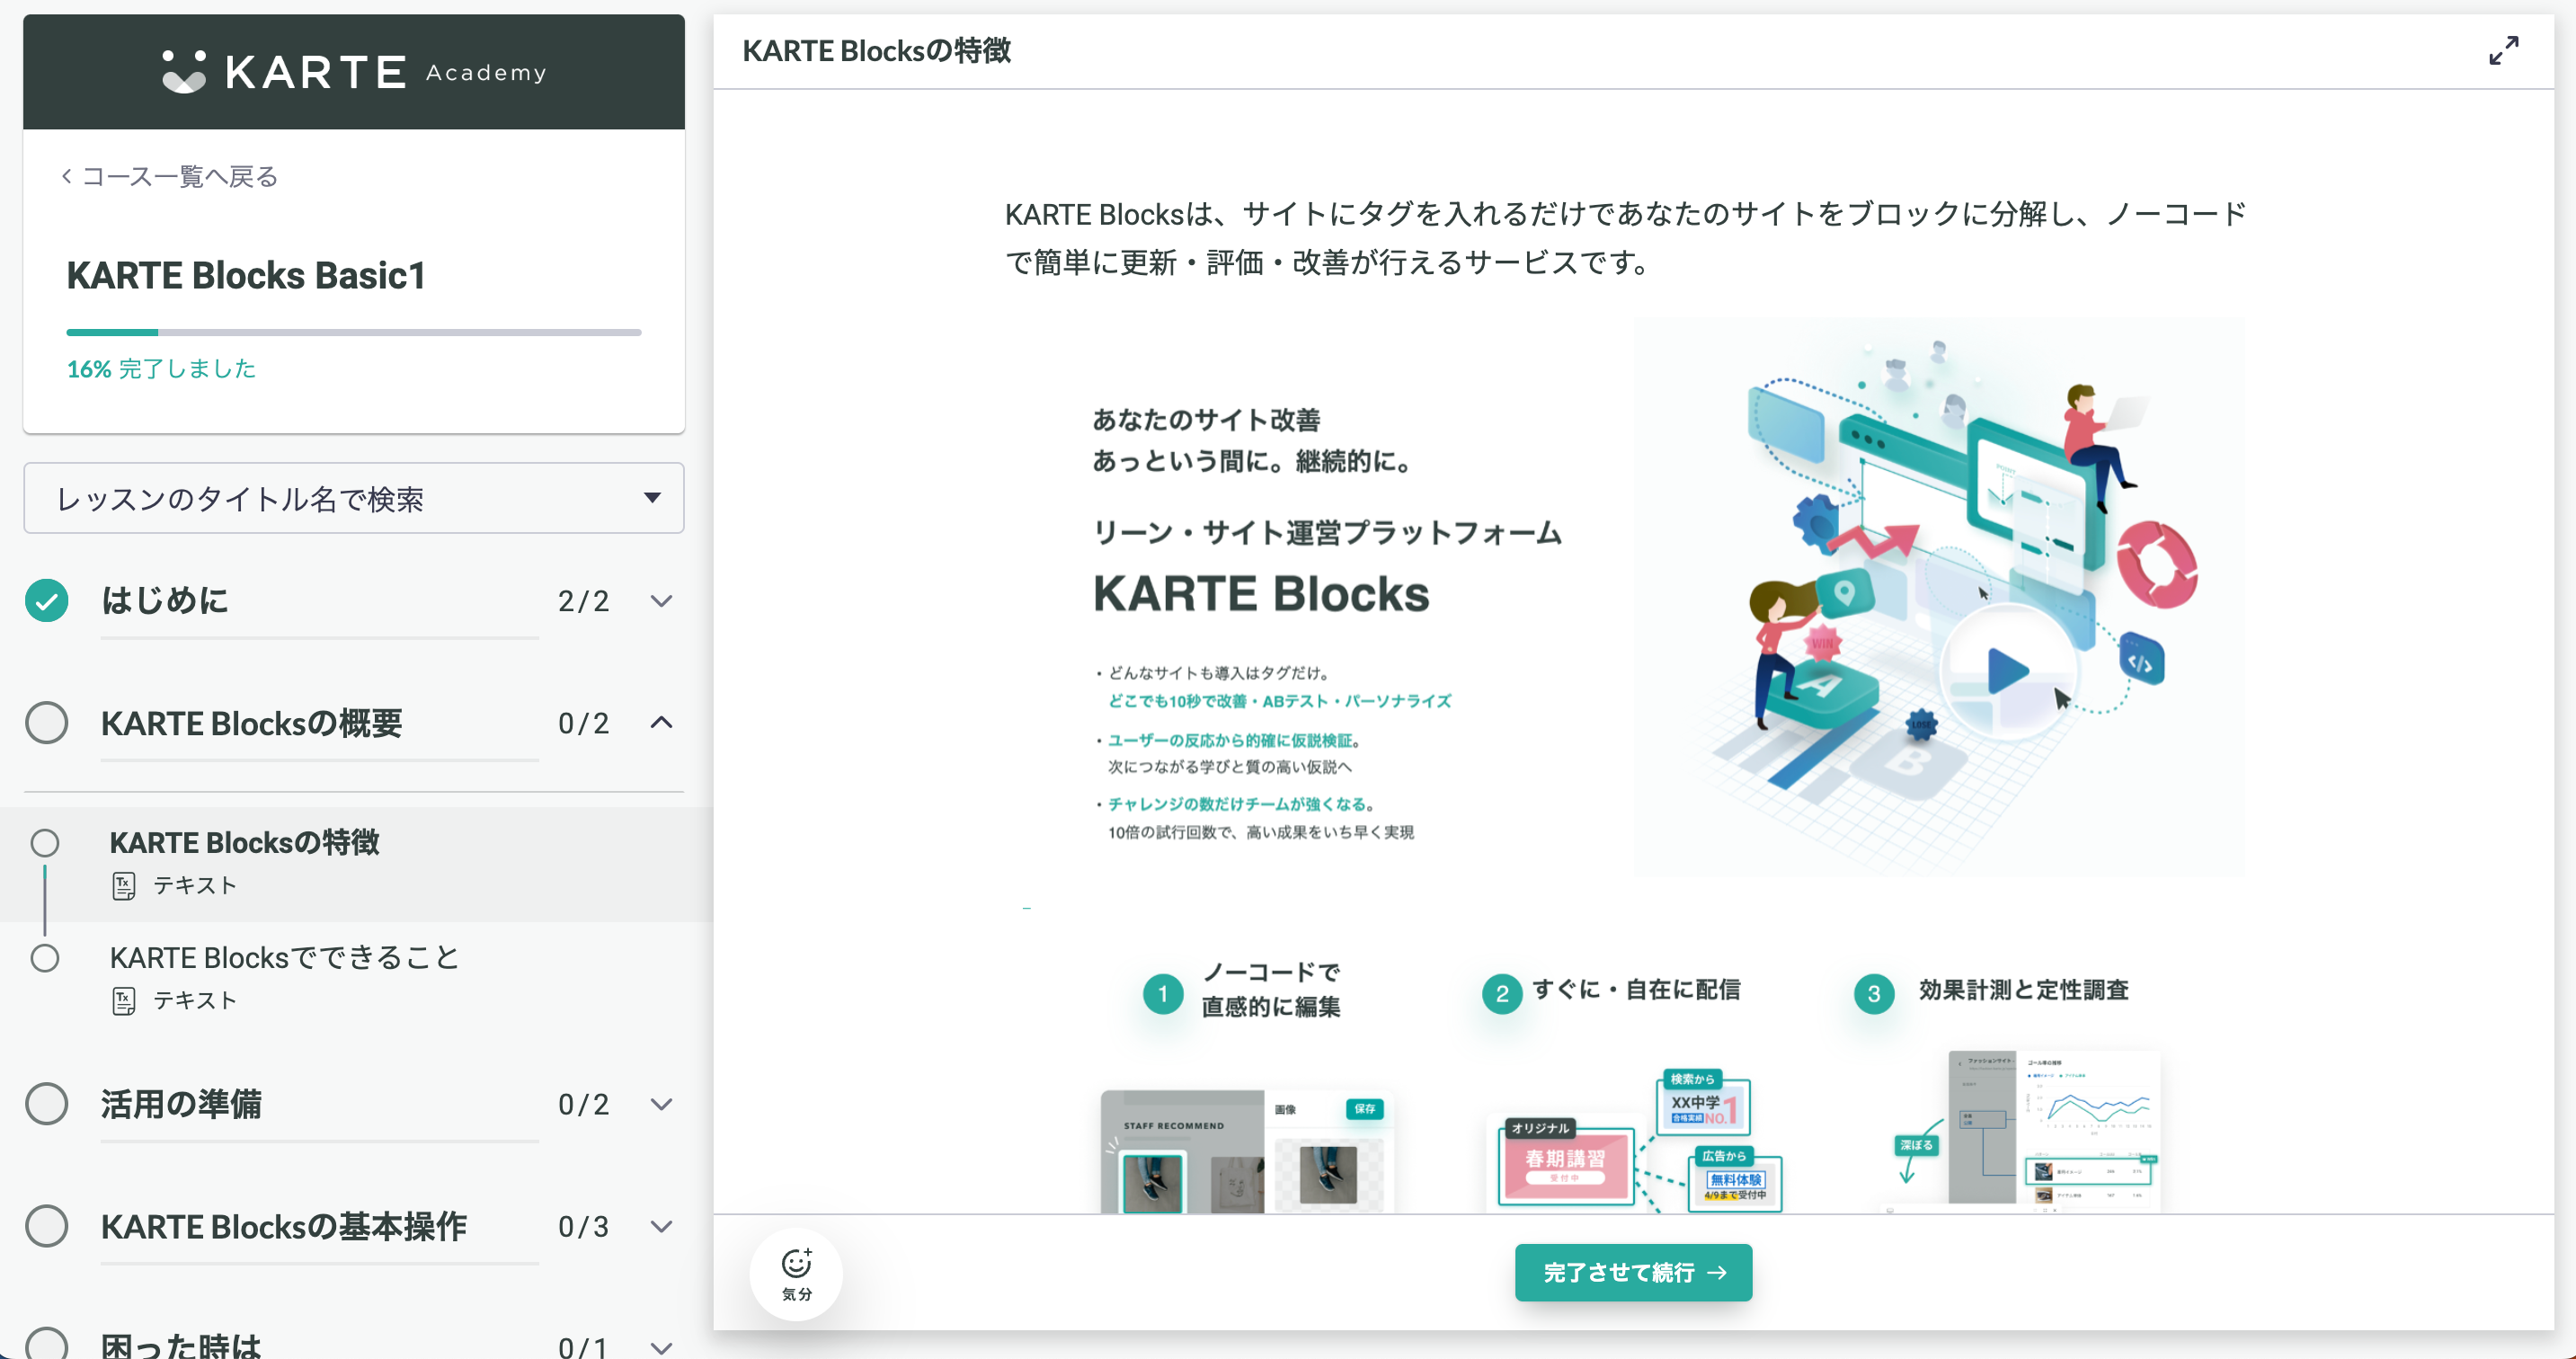Go back via コース一覧へ戻る link
2576x1359 pixels.
(x=169, y=177)
